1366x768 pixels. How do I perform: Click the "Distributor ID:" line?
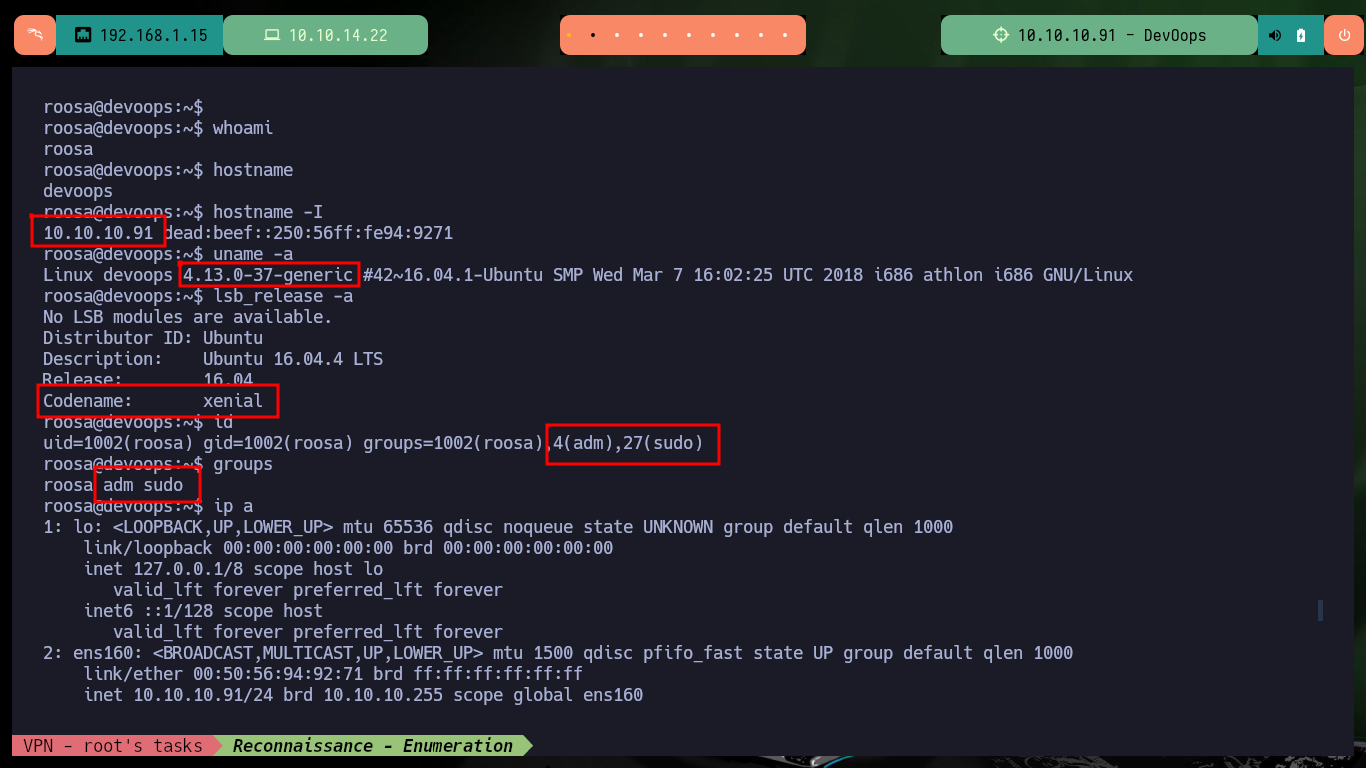pos(153,338)
